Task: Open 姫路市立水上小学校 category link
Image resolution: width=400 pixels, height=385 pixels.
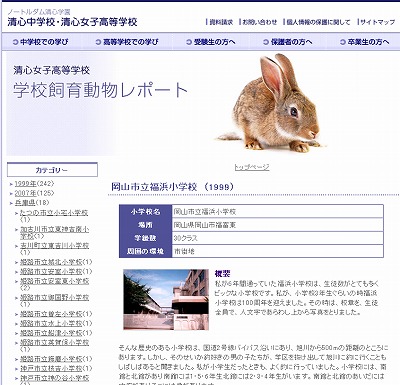Action: point(51,323)
